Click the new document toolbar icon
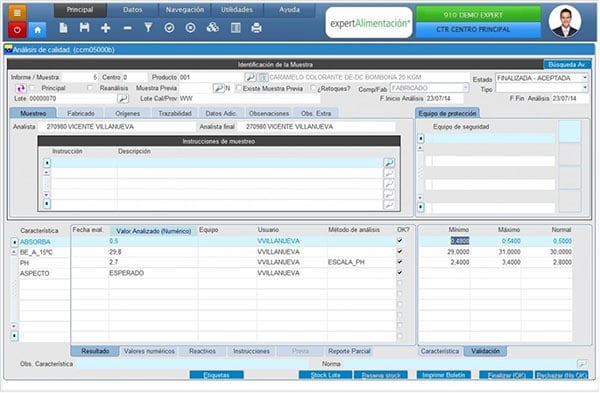 click(x=64, y=28)
